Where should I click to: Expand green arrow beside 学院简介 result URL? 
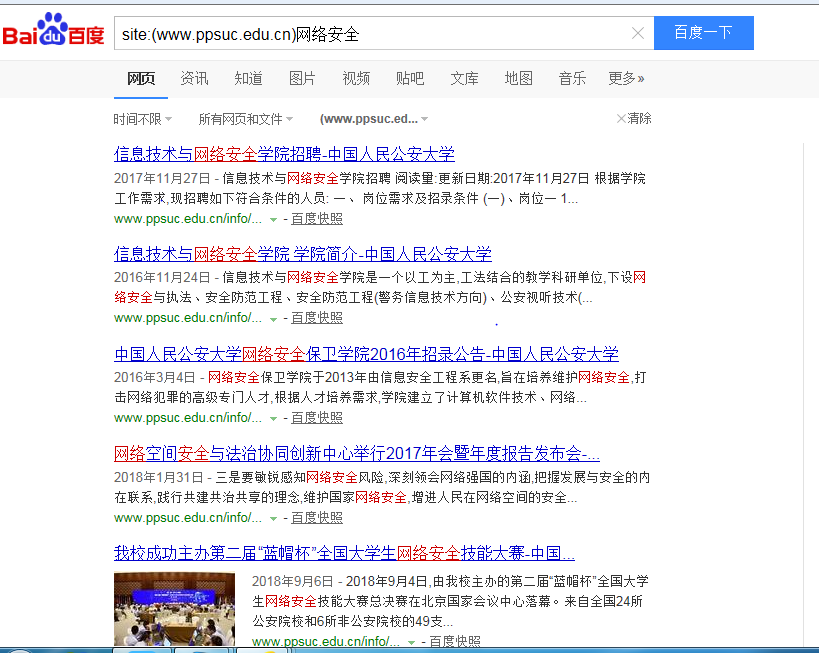(273, 319)
